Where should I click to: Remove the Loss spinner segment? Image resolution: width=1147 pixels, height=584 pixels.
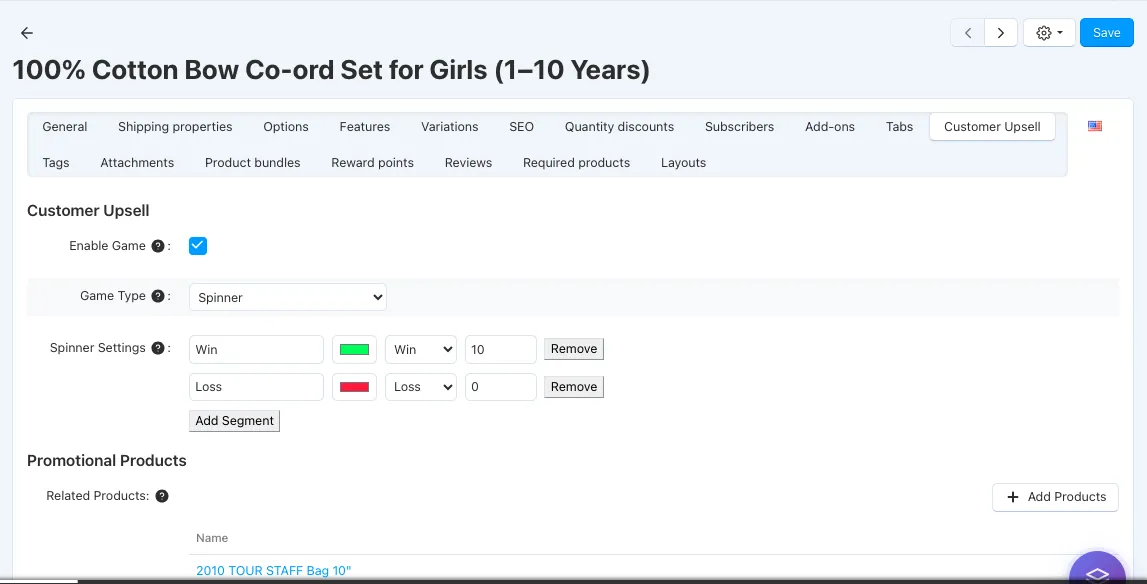(x=574, y=387)
